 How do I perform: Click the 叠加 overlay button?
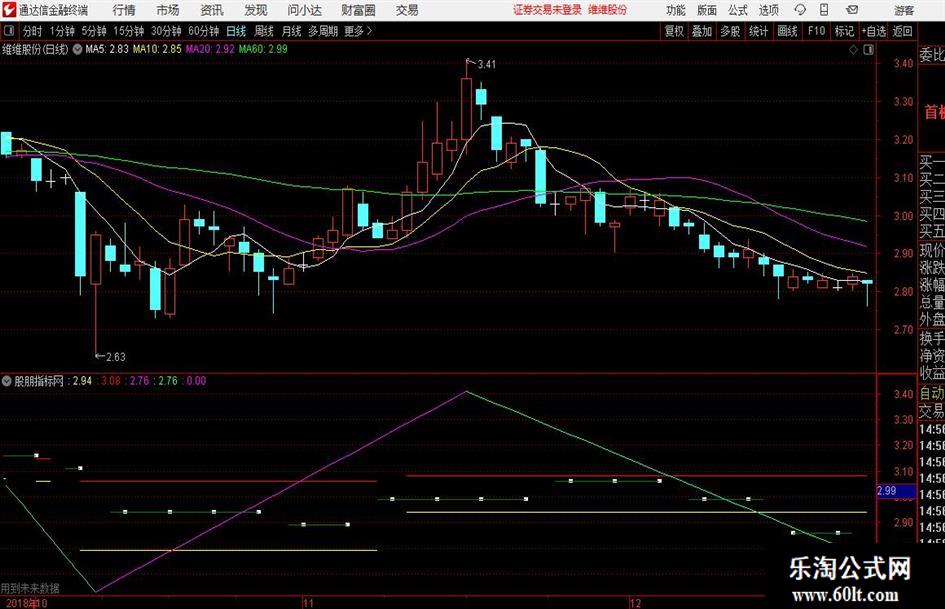[x=702, y=31]
